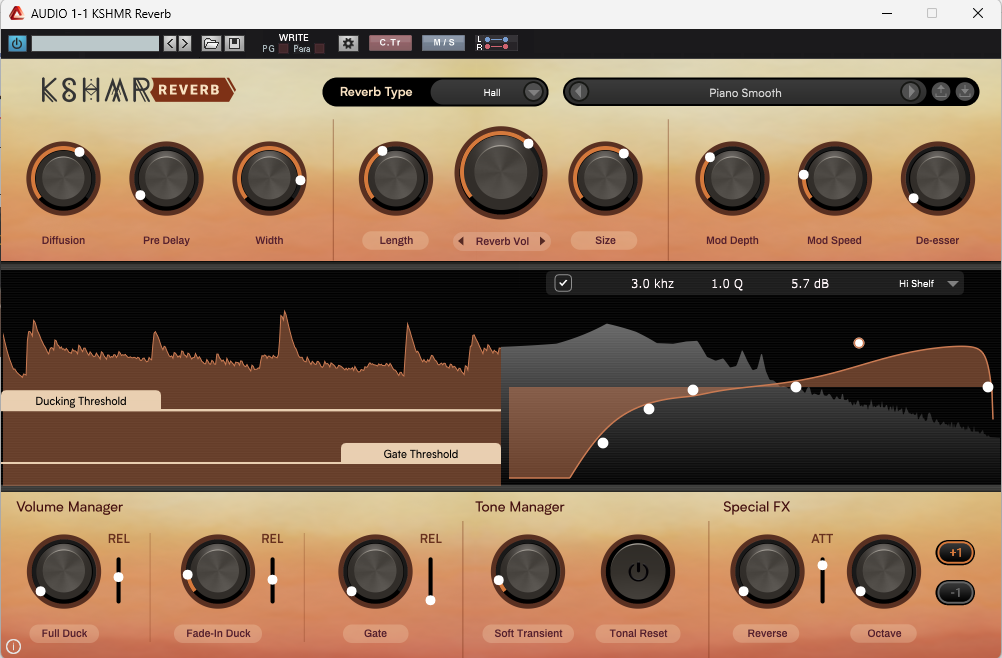Click the preset export upload icon
Viewport: 1002px width, 658px height.
941,92
